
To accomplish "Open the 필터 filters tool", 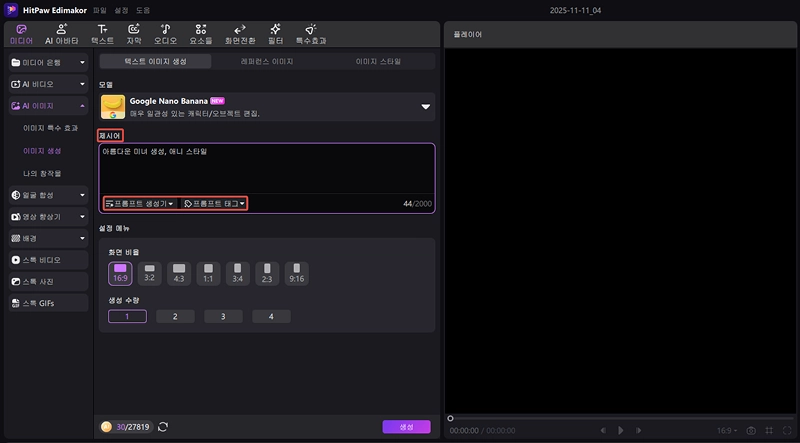I will pos(276,34).
